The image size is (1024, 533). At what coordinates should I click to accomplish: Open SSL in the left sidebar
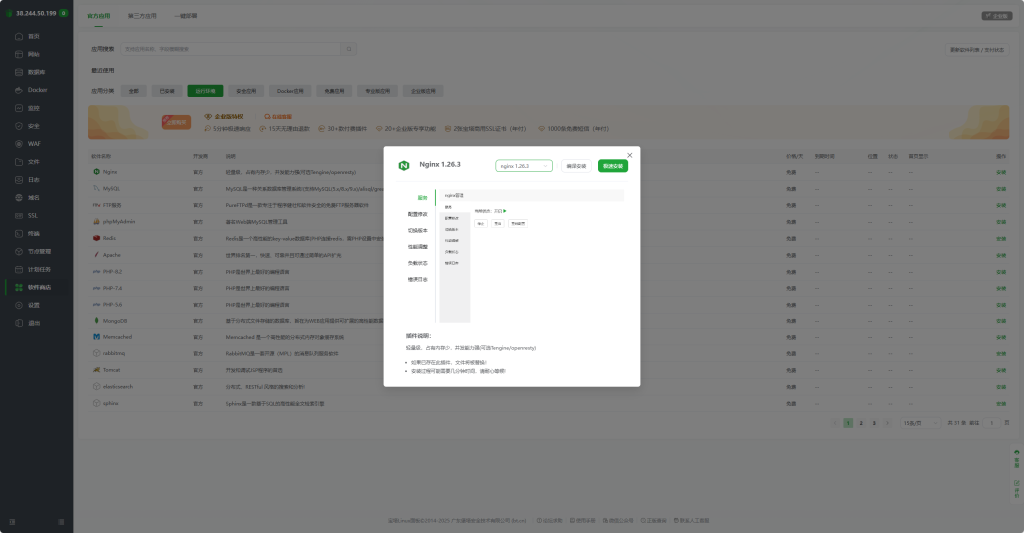point(33,216)
